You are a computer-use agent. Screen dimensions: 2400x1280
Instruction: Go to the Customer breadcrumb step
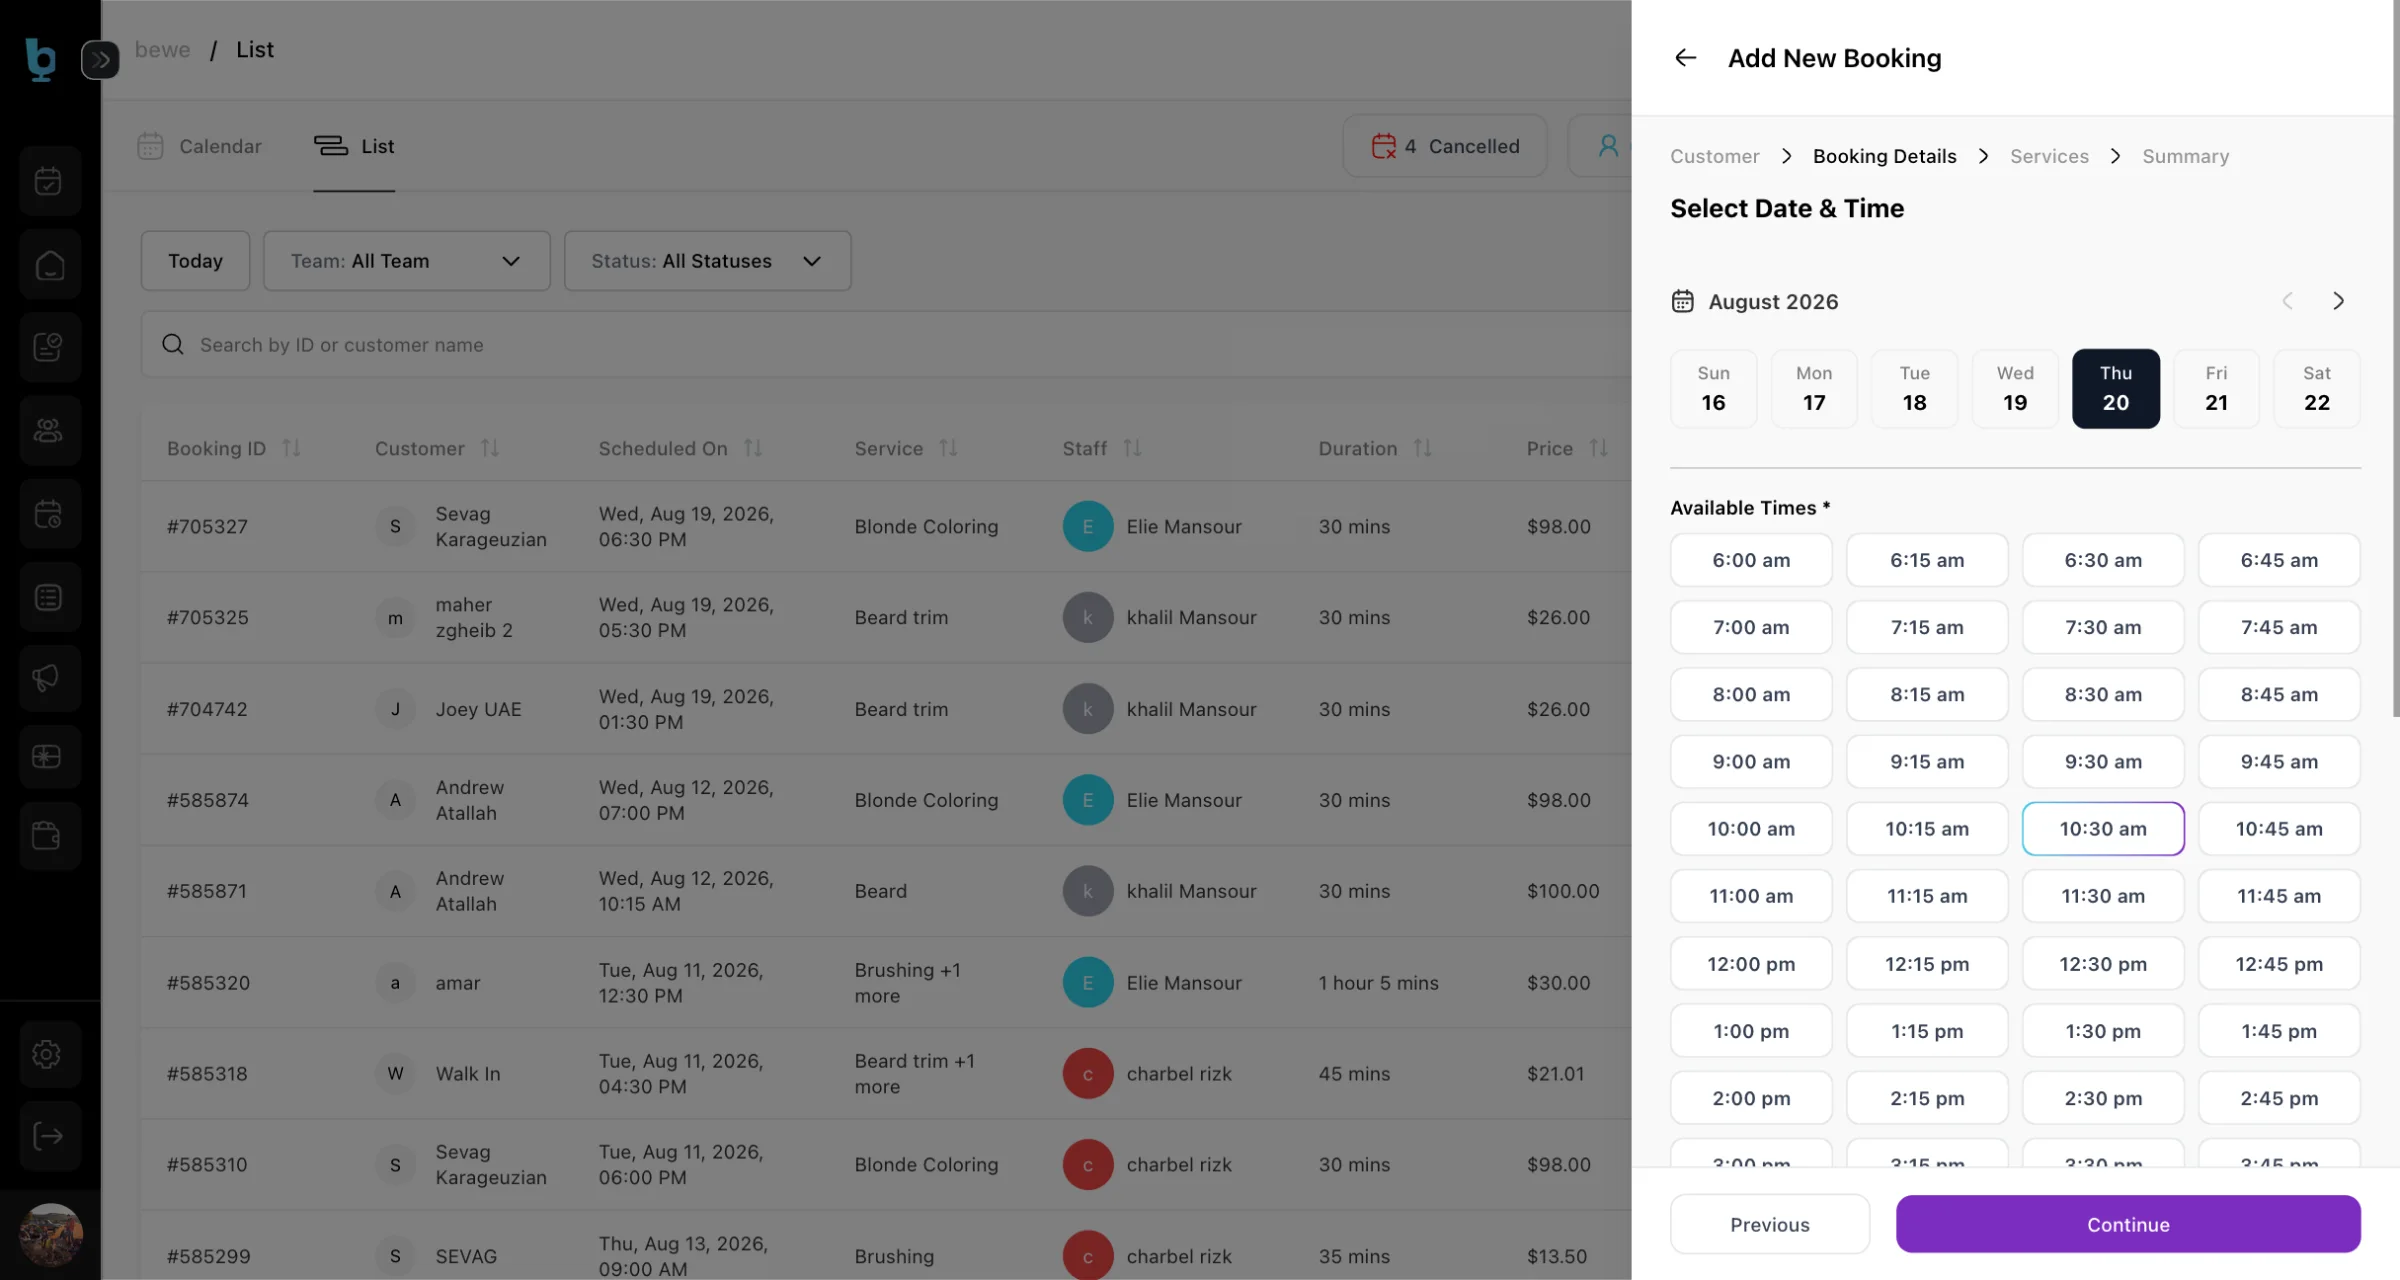pyautogui.click(x=1714, y=156)
